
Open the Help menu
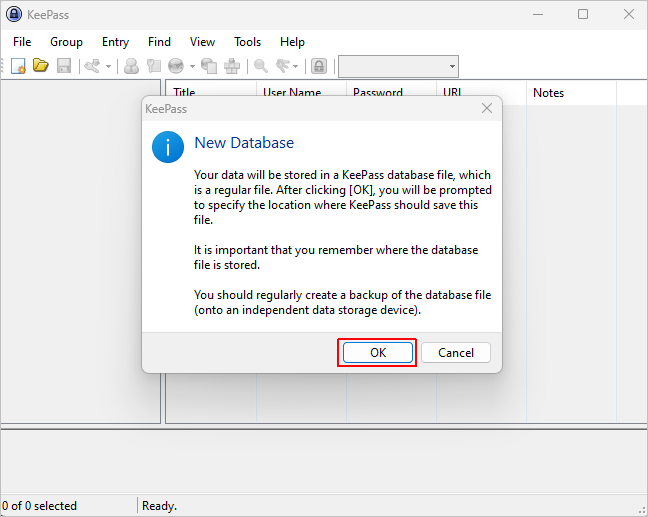pos(292,42)
